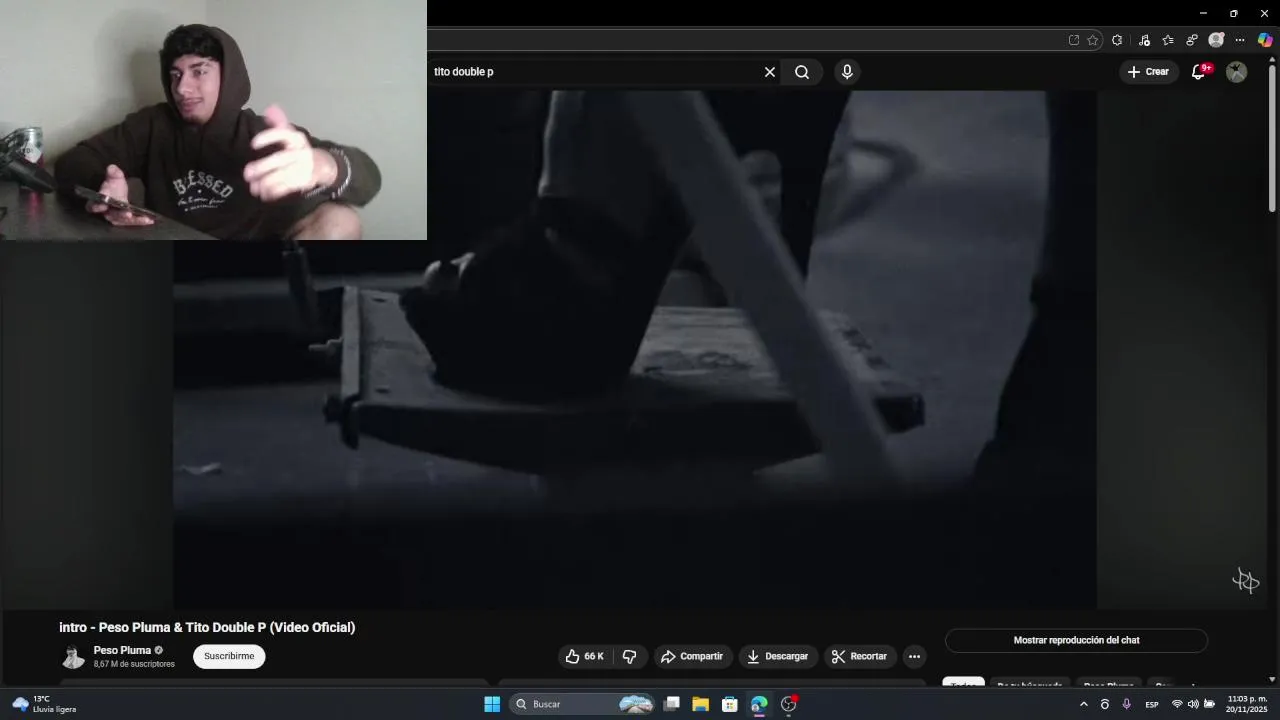
Task: Click the microphone in-use tray icon
Action: coord(1127,704)
